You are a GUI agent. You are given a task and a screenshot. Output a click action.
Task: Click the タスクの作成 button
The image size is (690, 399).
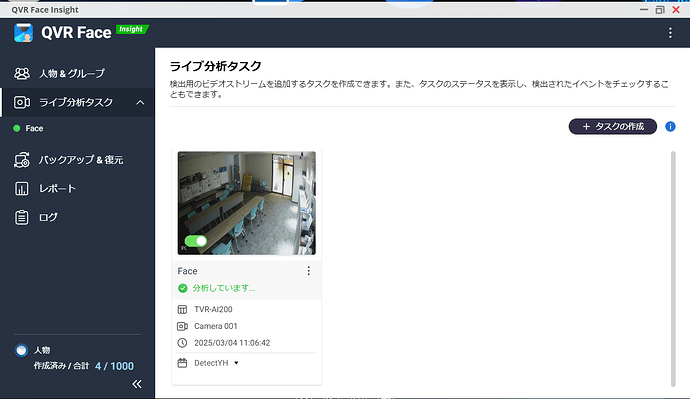coord(613,127)
